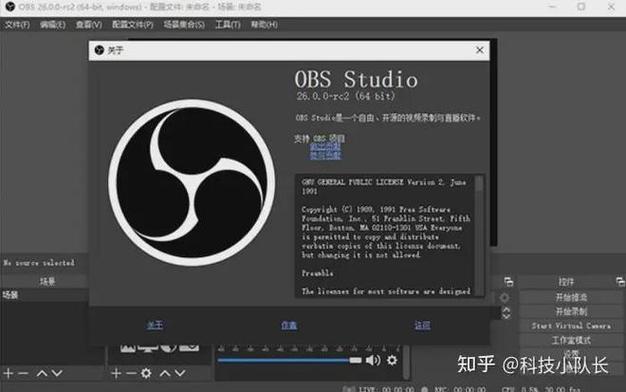626x392 pixels.
Task: Open the 配置文件(P) menu
Action: click(133, 25)
